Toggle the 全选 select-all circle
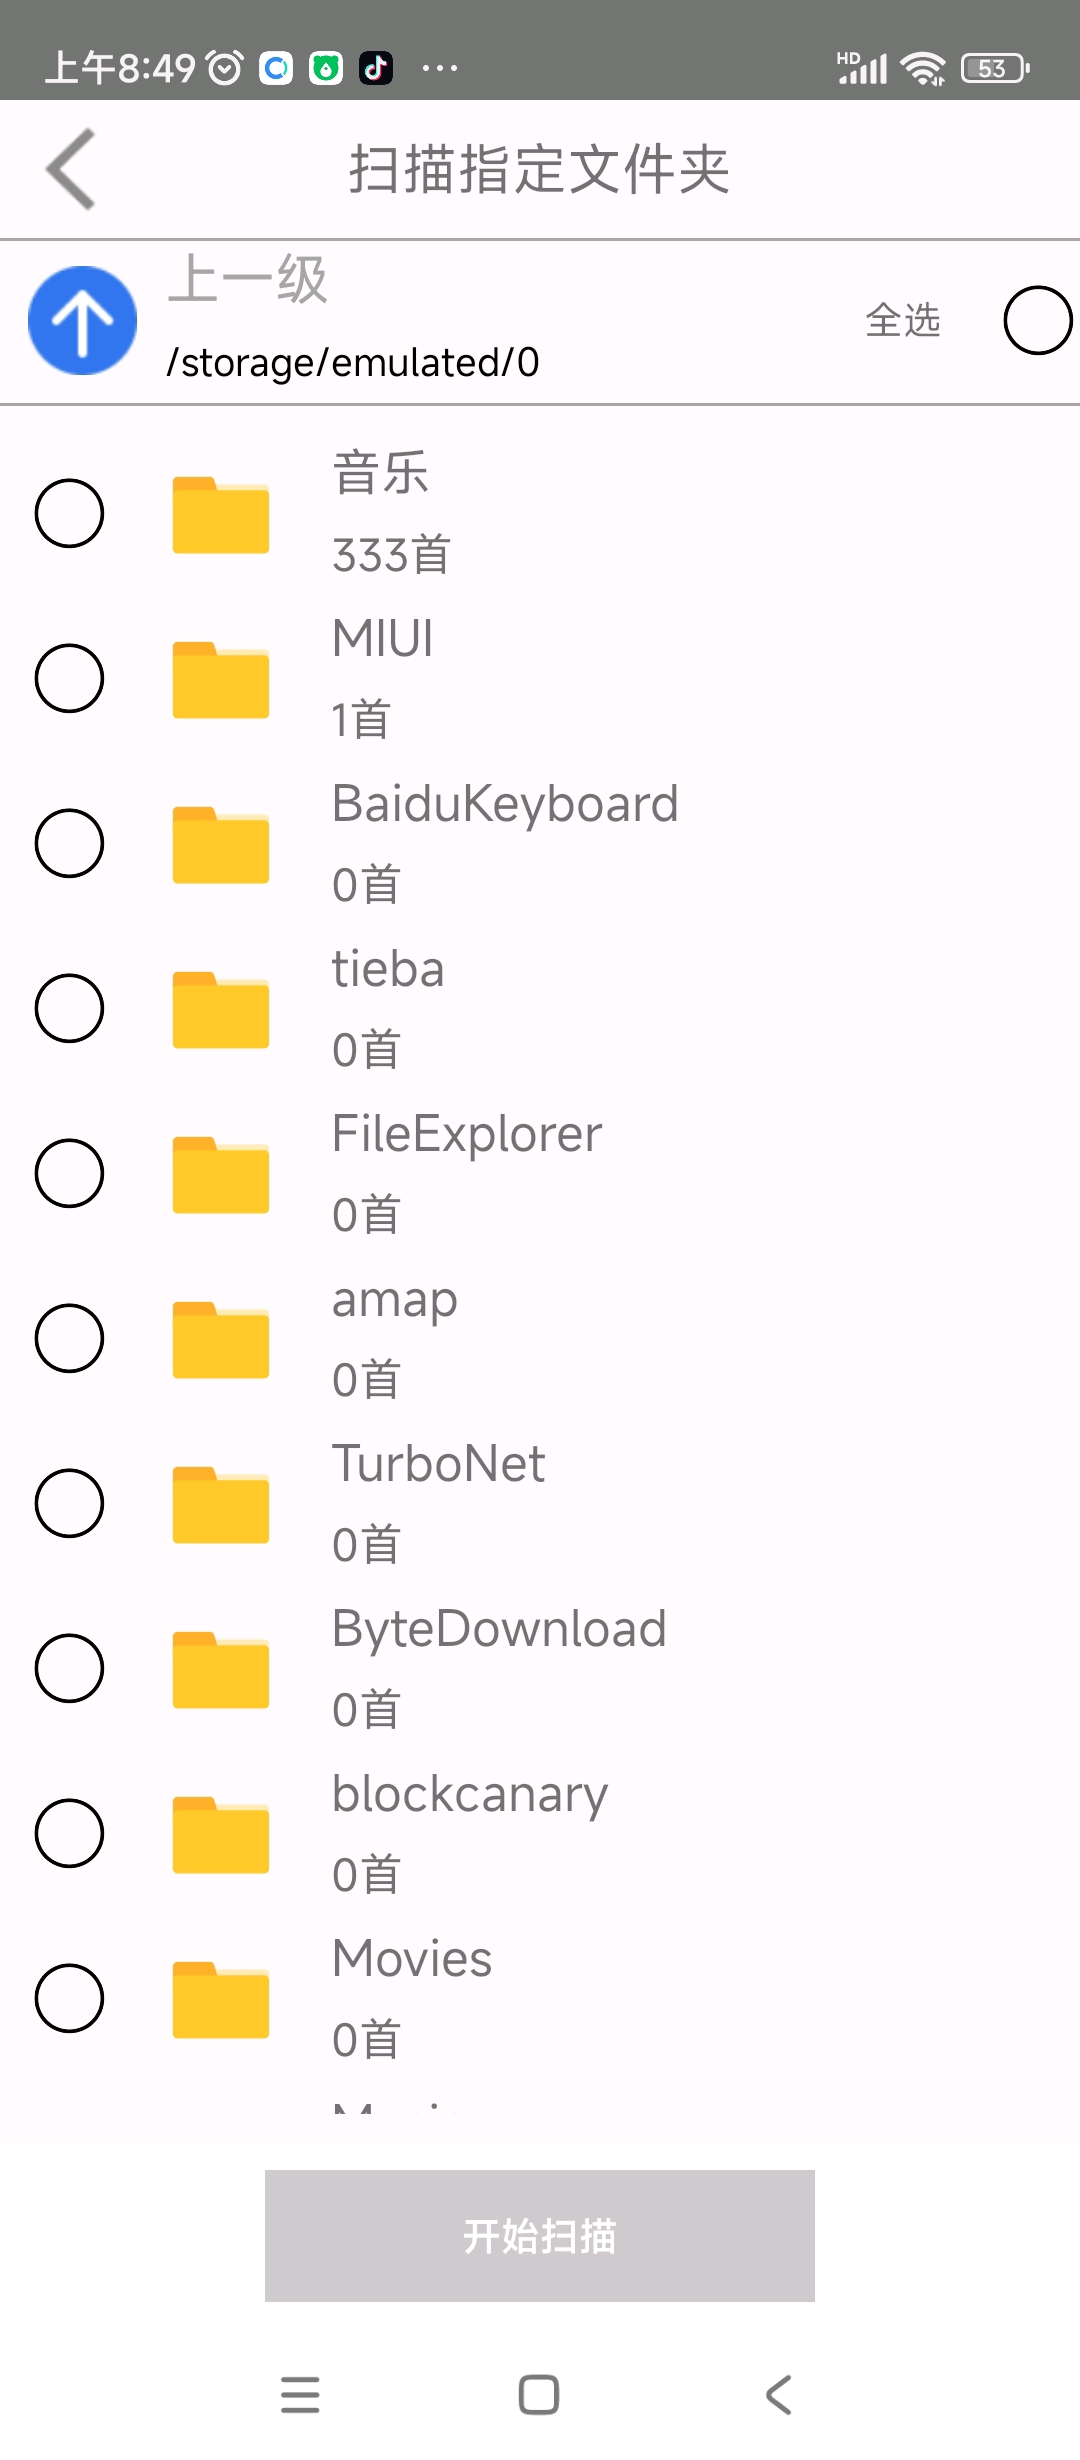Screen dimensions: 1080x2460 click(x=1038, y=320)
